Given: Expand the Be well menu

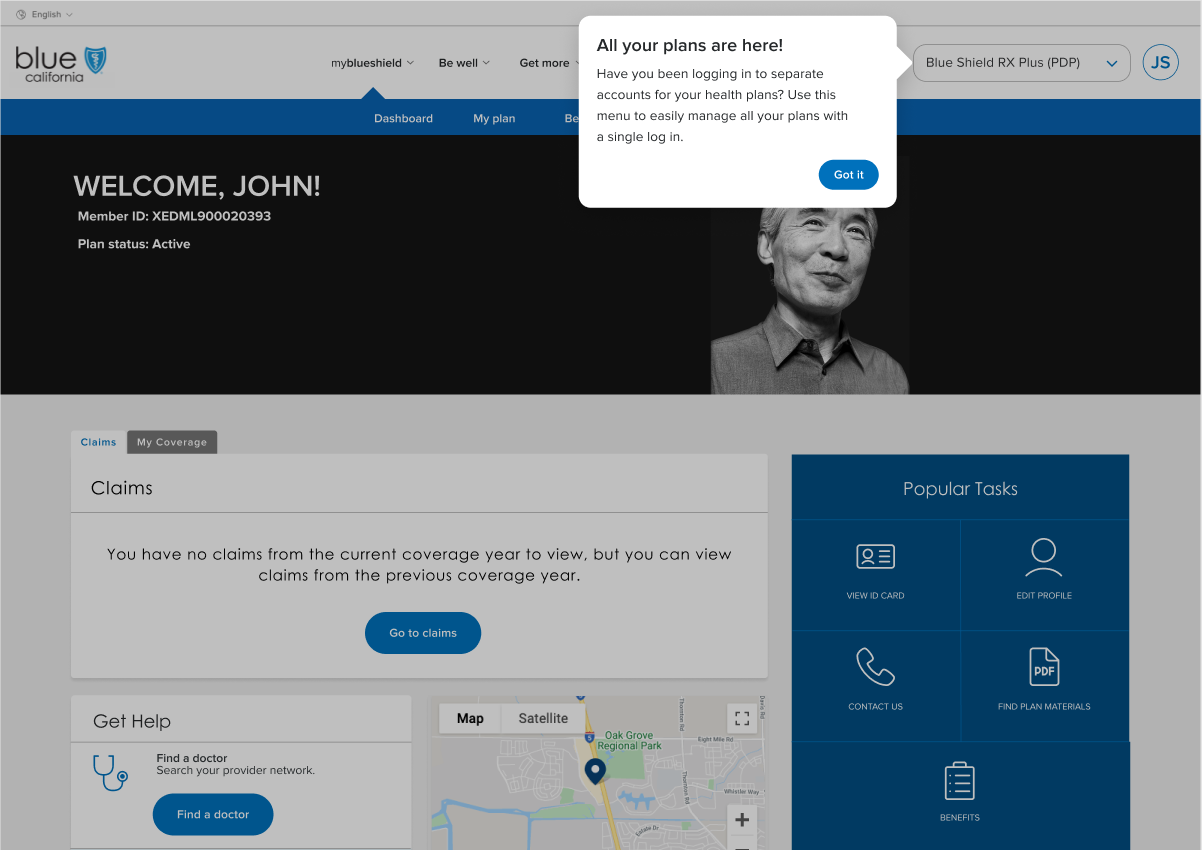Looking at the screenshot, I should tap(464, 63).
